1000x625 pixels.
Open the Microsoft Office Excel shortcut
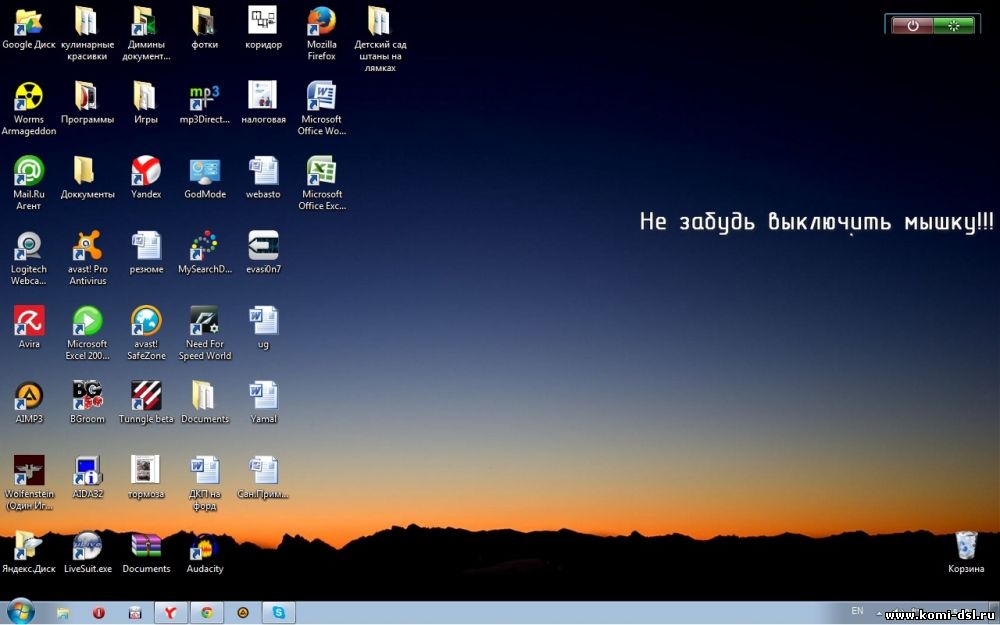point(321,171)
